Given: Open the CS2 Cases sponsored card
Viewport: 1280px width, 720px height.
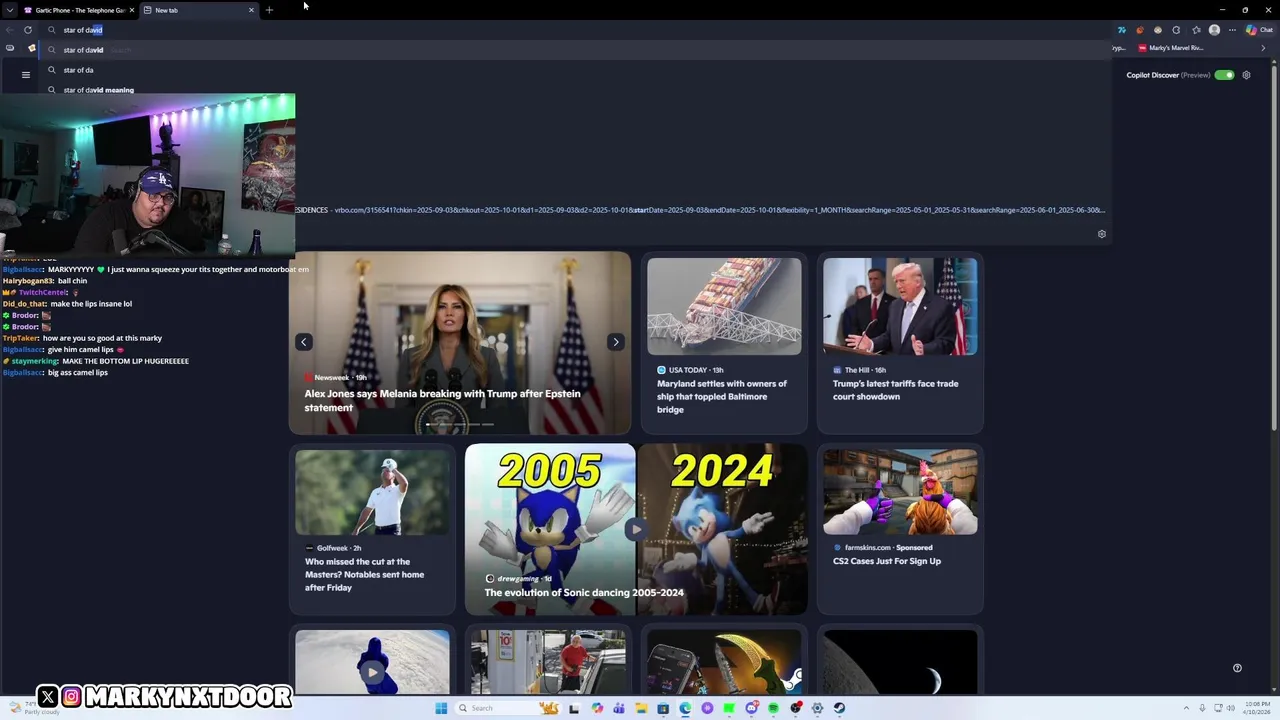Looking at the screenshot, I should tap(900, 529).
